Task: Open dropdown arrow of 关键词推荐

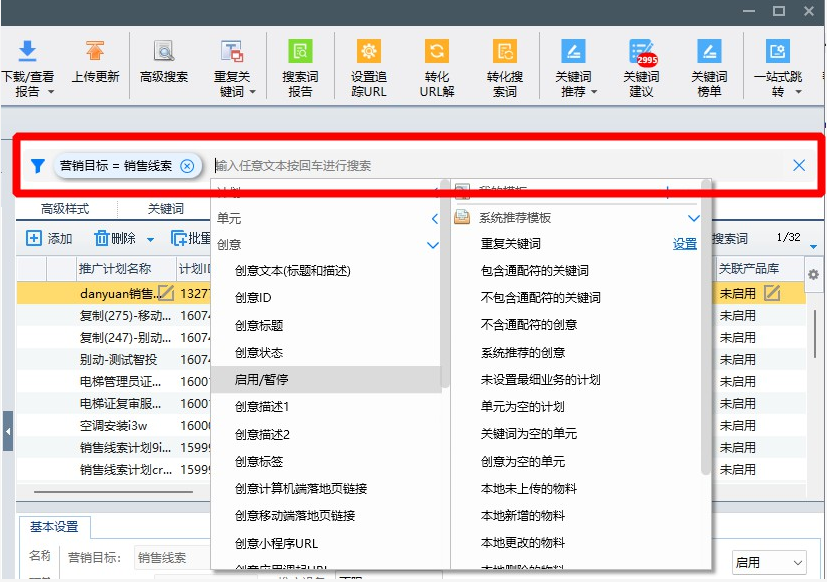Action: point(594,92)
